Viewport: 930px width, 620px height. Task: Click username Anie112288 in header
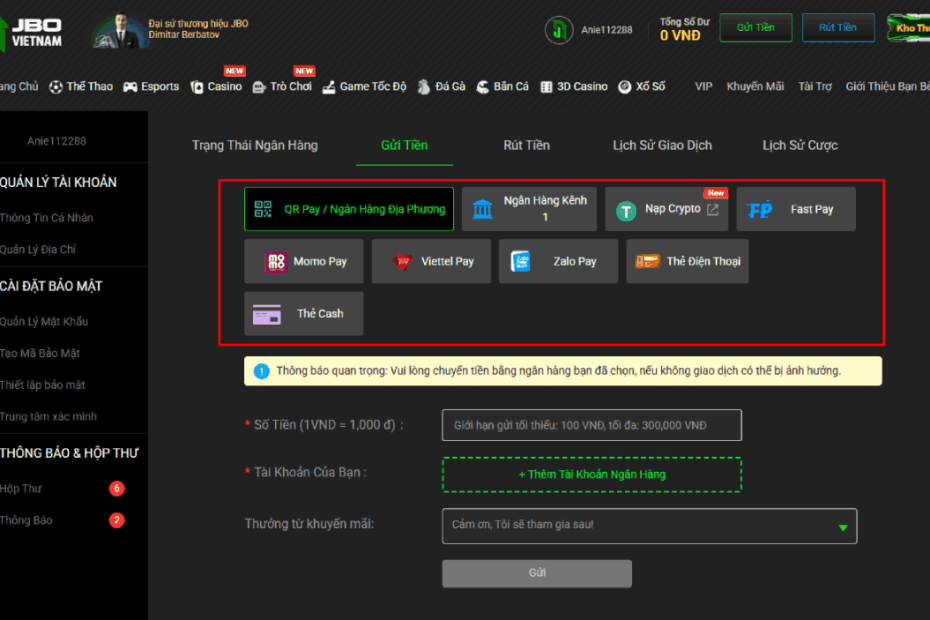click(x=607, y=30)
